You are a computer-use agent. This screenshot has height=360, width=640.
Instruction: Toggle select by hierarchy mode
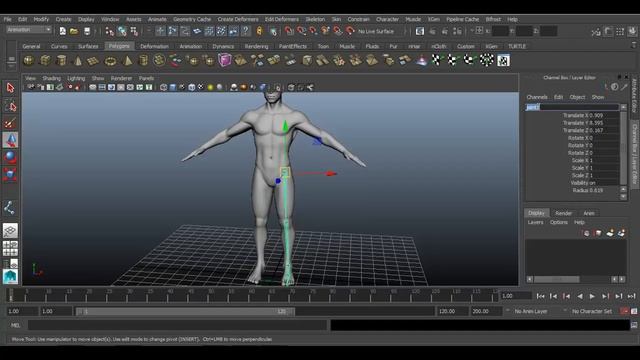click(110, 31)
